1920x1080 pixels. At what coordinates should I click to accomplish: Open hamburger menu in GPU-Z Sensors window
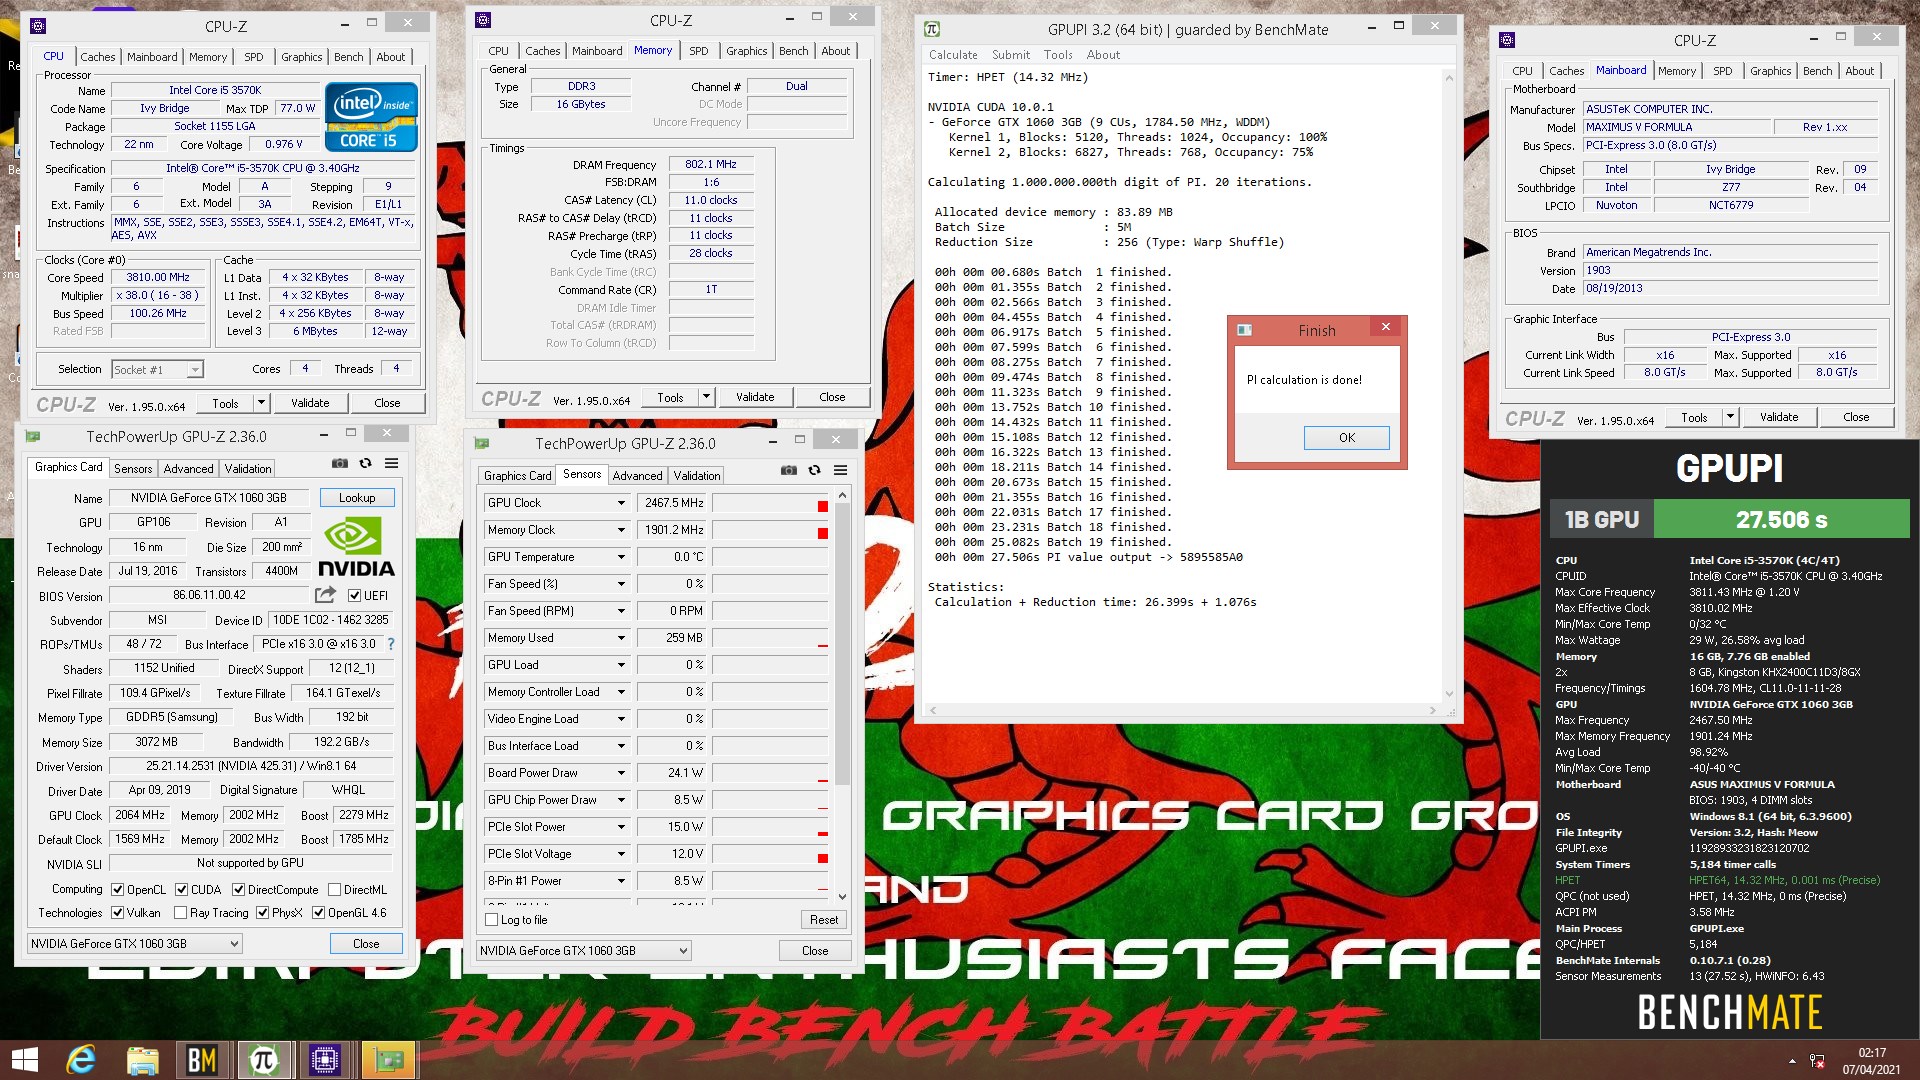tap(841, 470)
